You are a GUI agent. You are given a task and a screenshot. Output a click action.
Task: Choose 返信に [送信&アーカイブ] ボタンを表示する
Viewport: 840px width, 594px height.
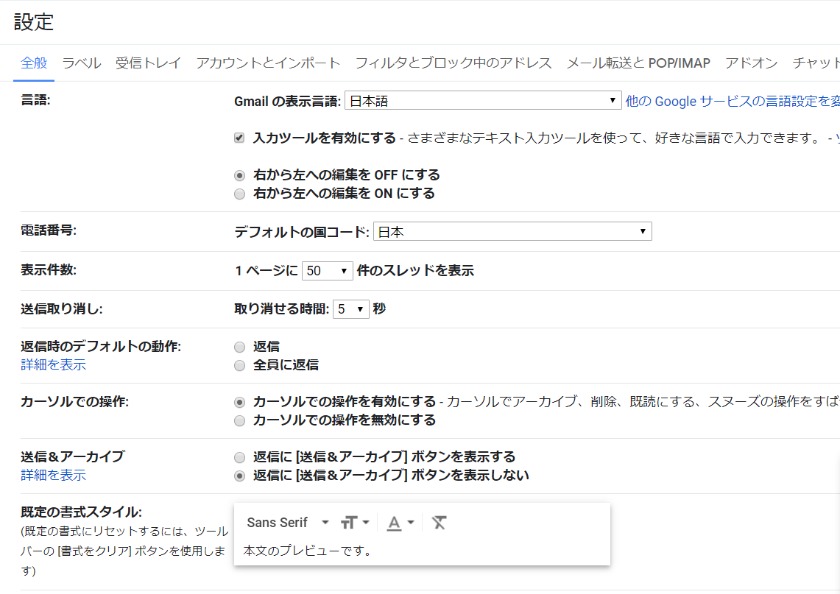coord(239,457)
